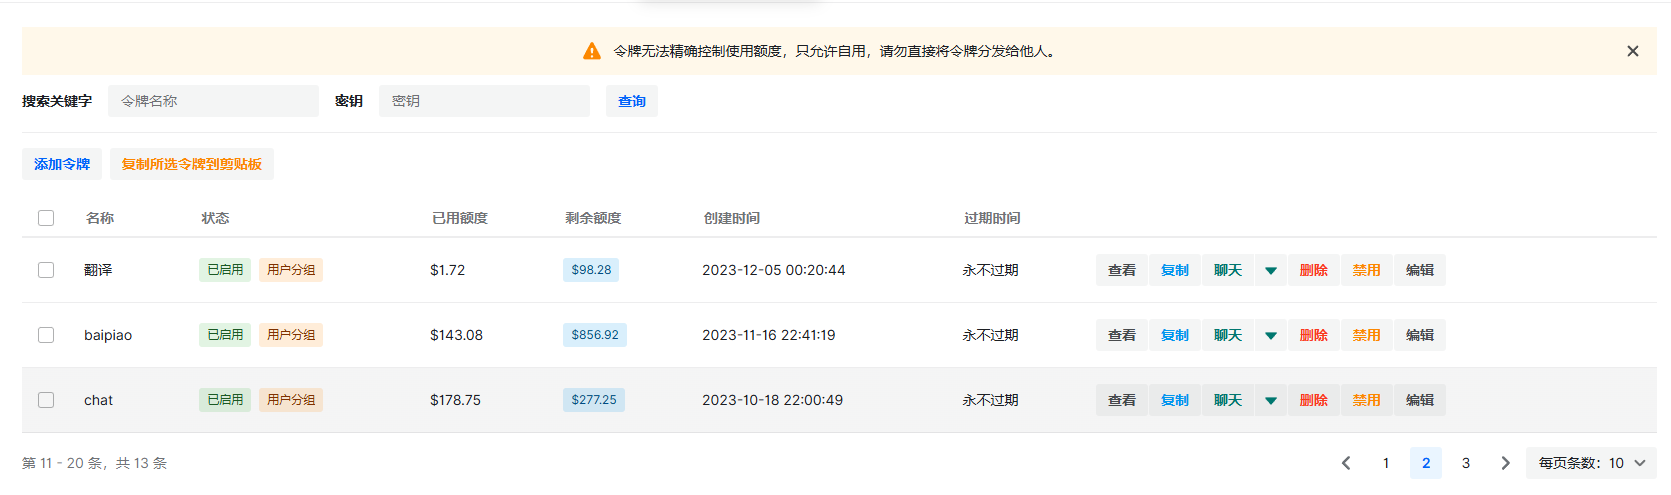
Task: Expand the dropdown arrow in the chat token row
Action: [x=1270, y=400]
